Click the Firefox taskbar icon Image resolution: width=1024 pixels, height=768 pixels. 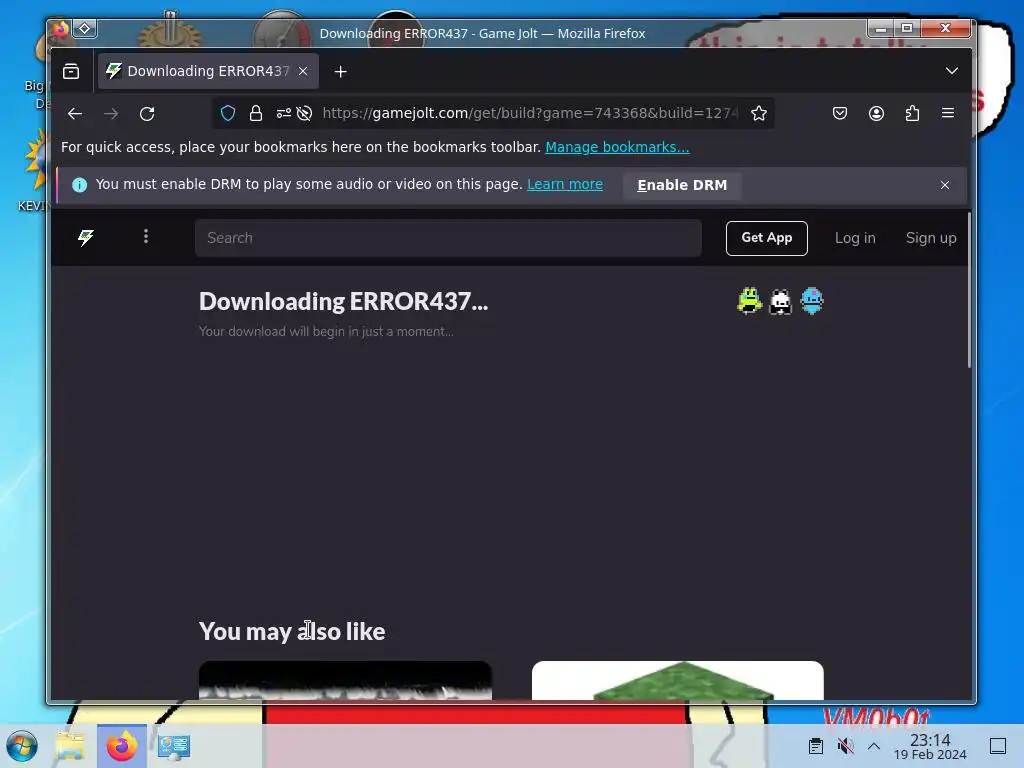tap(122, 746)
